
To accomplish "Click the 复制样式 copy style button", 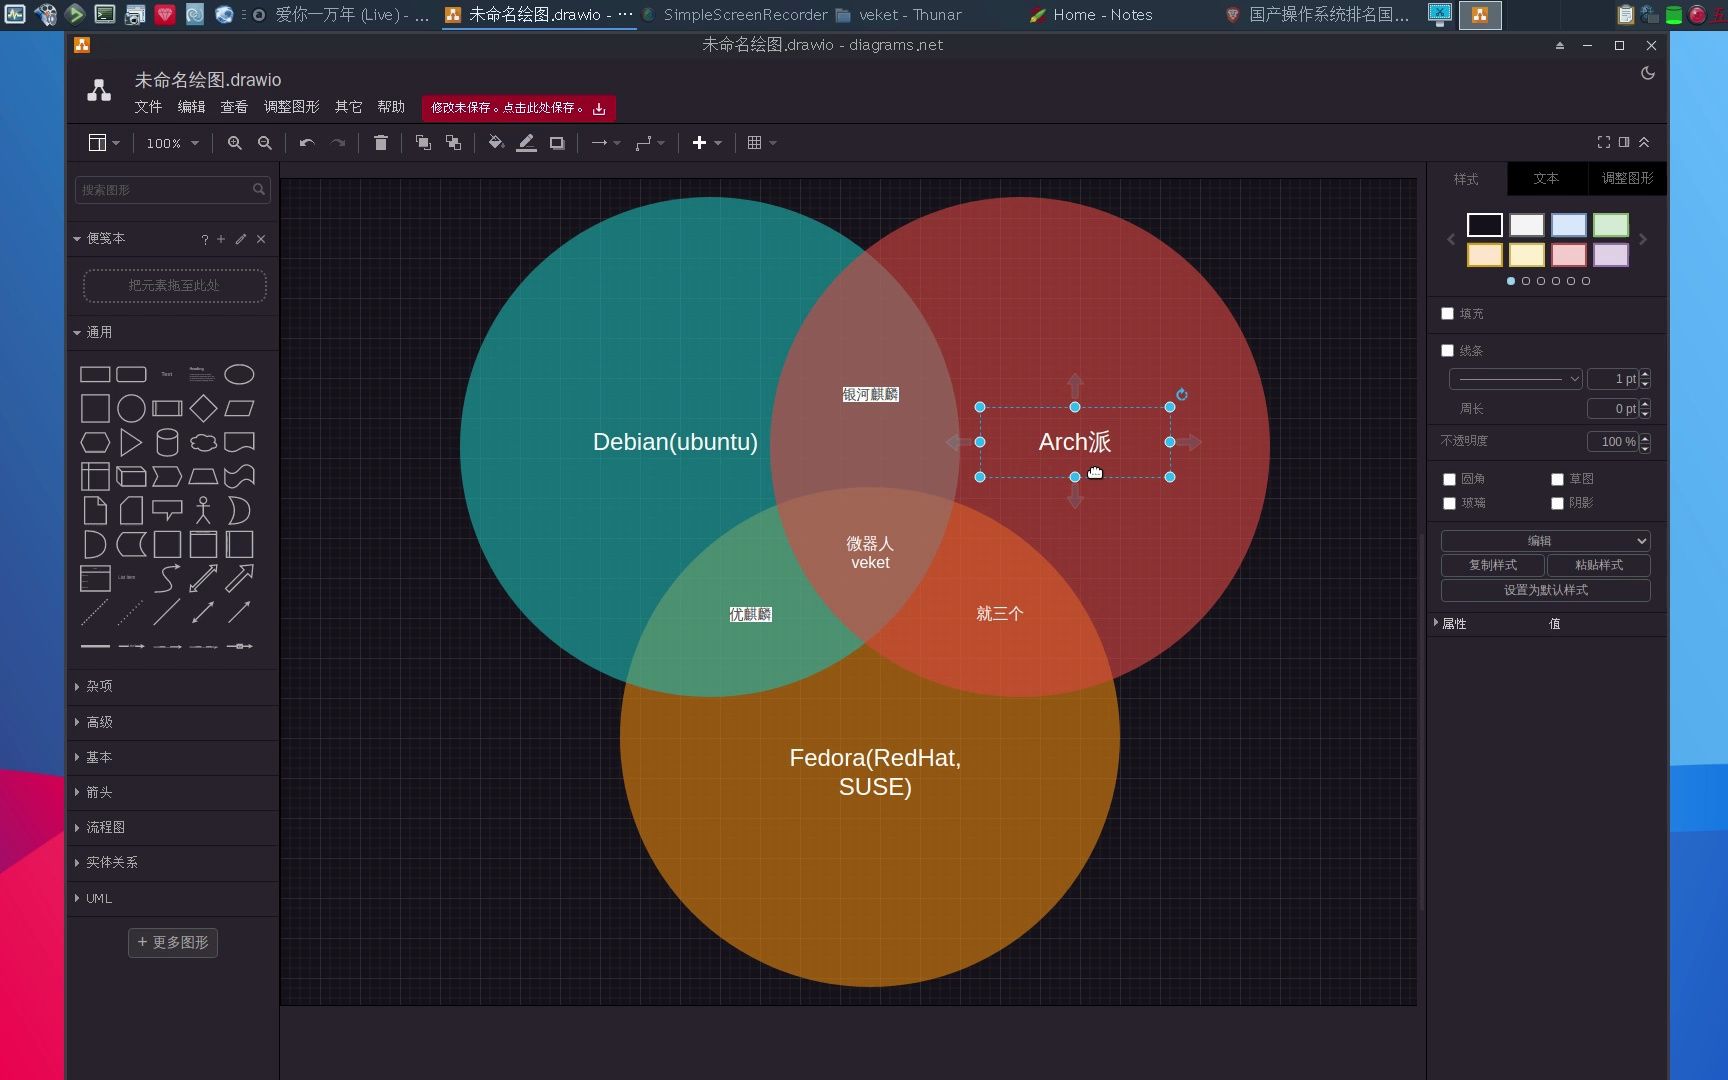I will click(x=1492, y=565).
